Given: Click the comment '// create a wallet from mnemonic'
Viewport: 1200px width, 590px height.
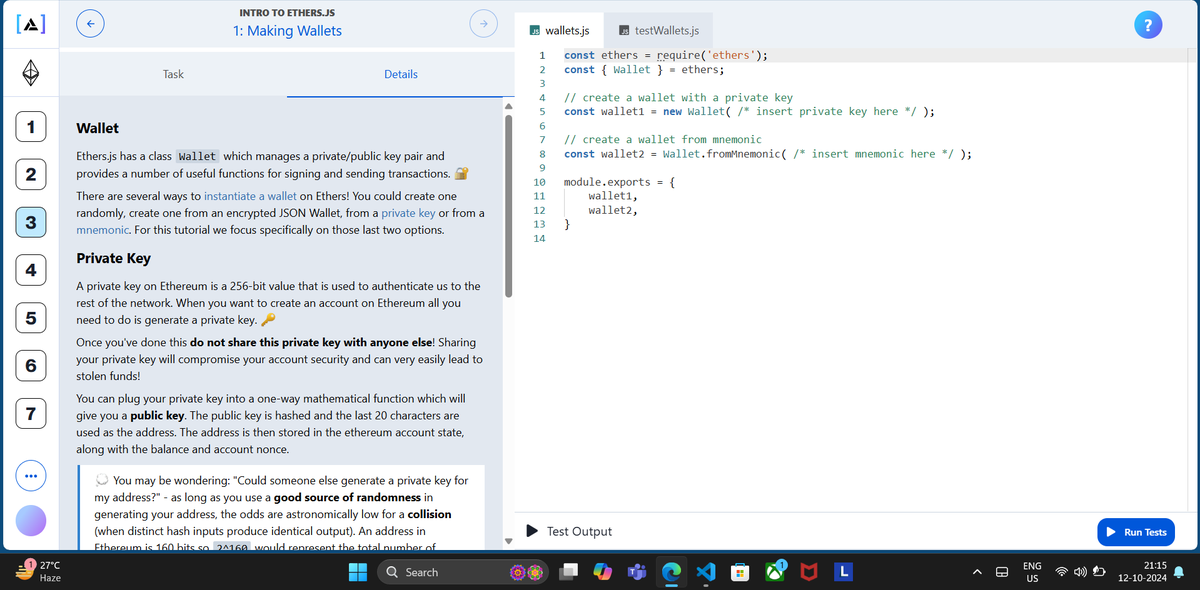Looking at the screenshot, I should click(x=663, y=140).
